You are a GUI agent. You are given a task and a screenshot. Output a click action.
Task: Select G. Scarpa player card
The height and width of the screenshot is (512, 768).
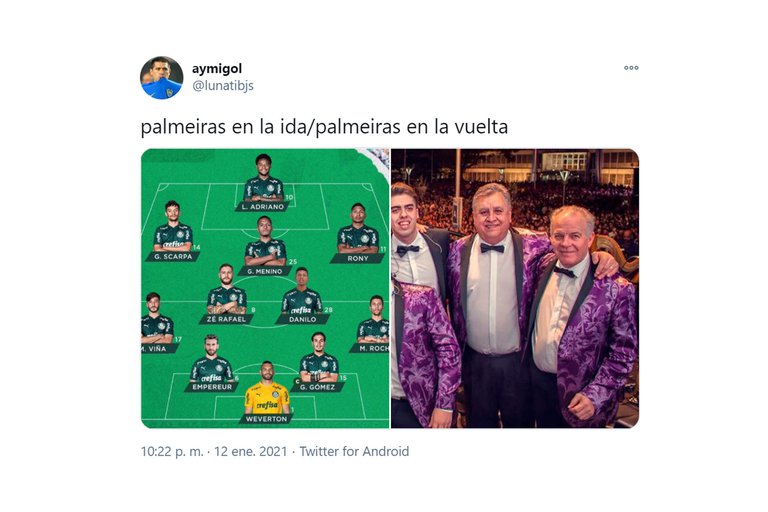[x=173, y=231]
